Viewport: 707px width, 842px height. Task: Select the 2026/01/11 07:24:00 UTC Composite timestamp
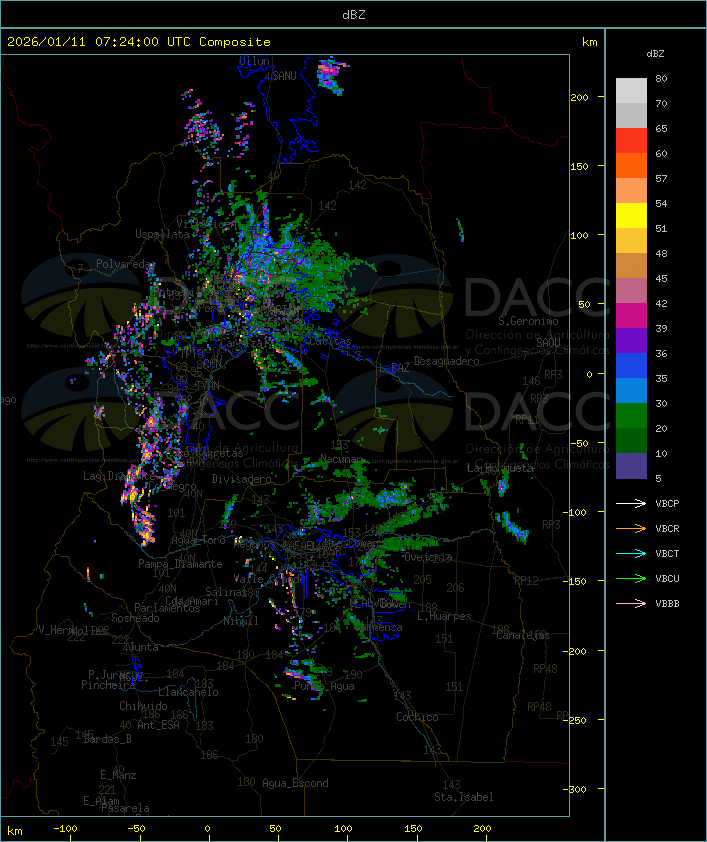[139, 41]
